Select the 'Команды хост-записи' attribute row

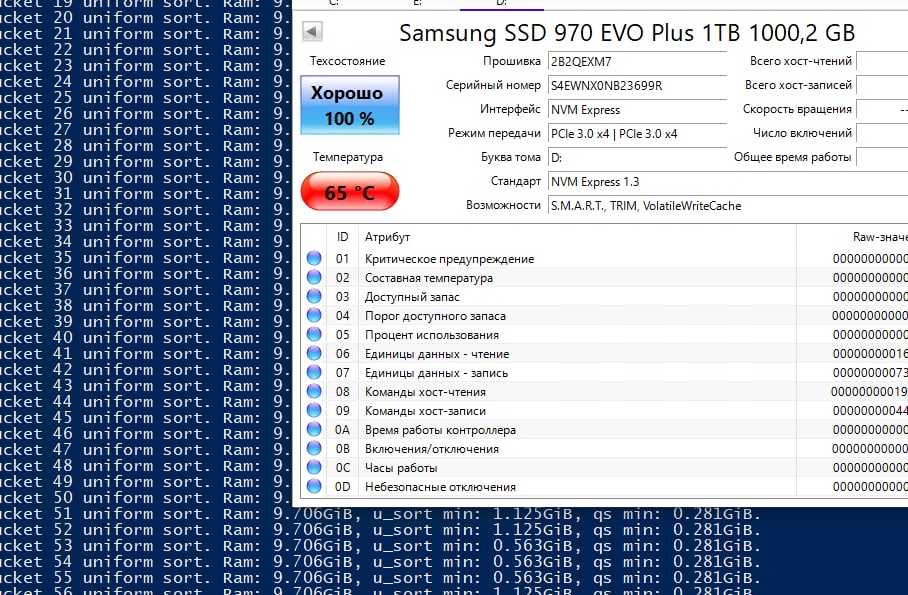tap(604, 411)
